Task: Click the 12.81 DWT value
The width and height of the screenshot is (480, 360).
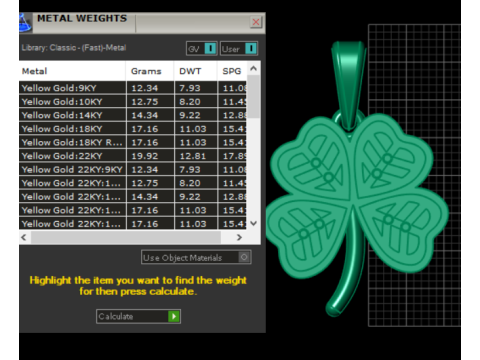Action: click(x=193, y=156)
